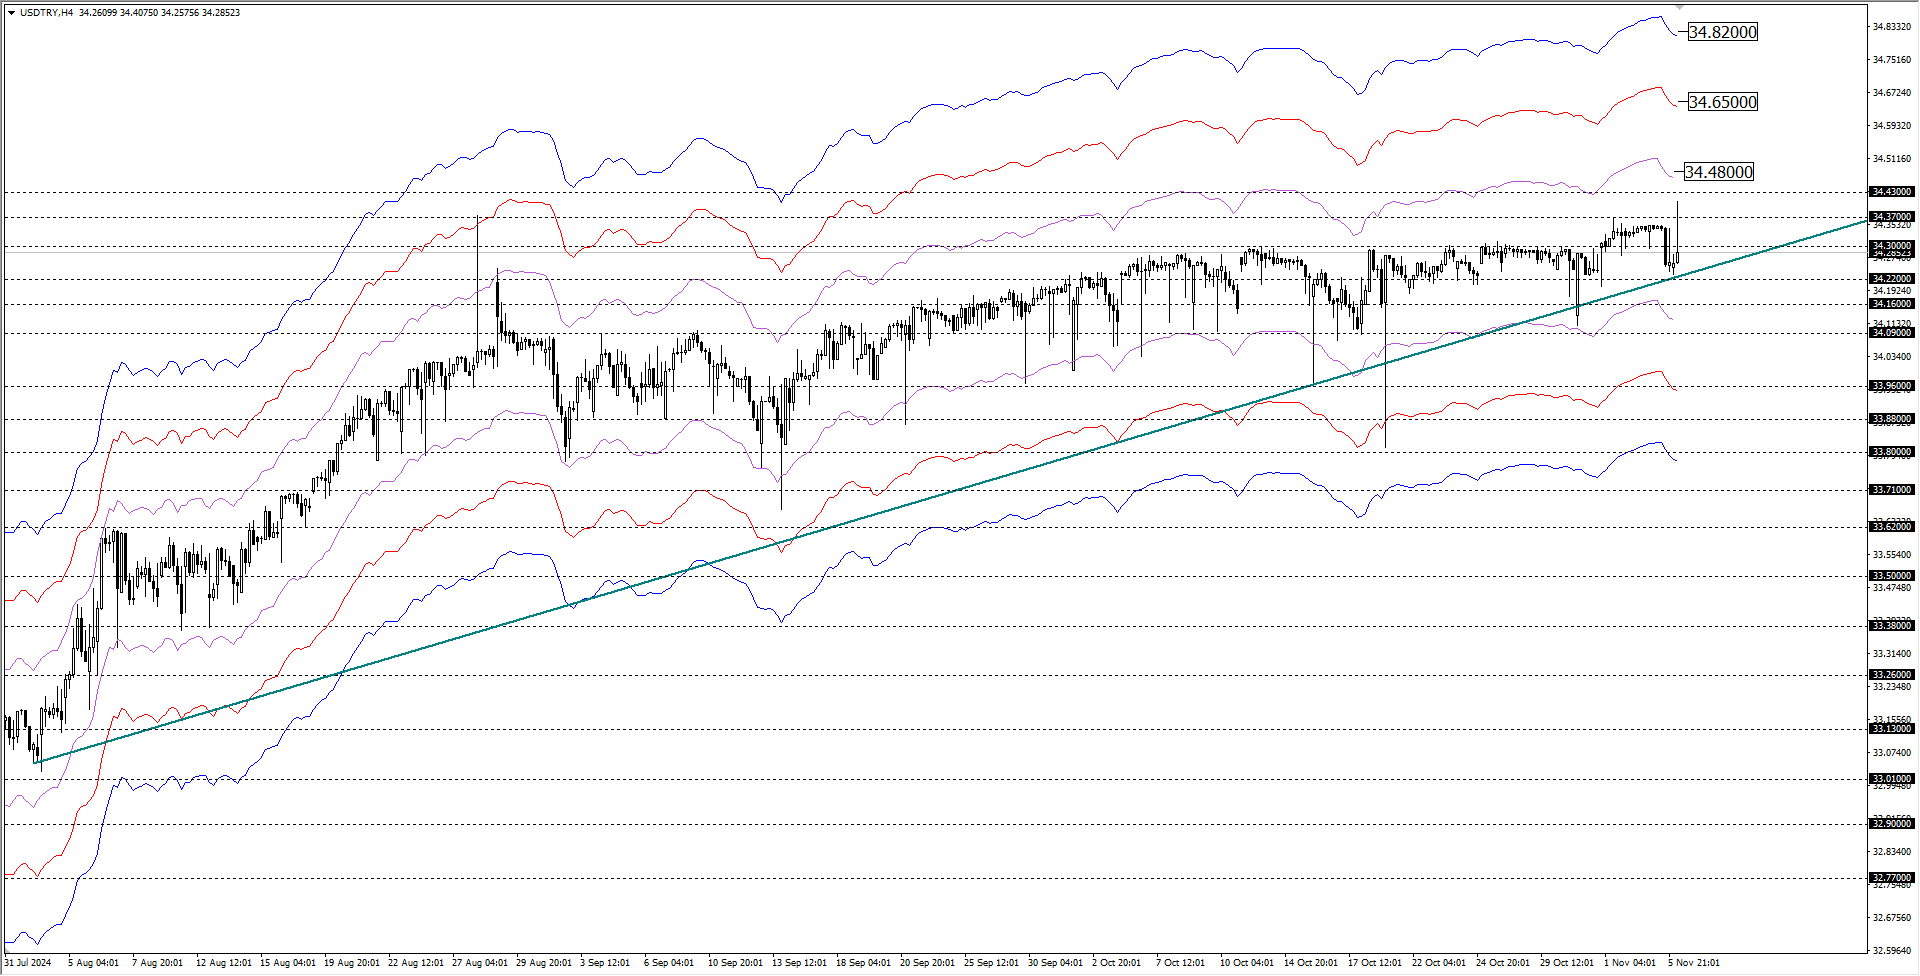The height and width of the screenshot is (976, 1920).
Task: Click the 34.67240 price axis value
Action: 1892,93
